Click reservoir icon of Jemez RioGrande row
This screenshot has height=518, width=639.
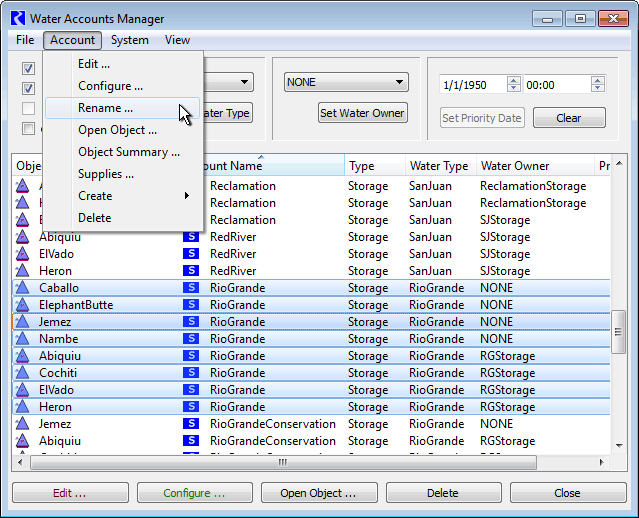[22, 322]
